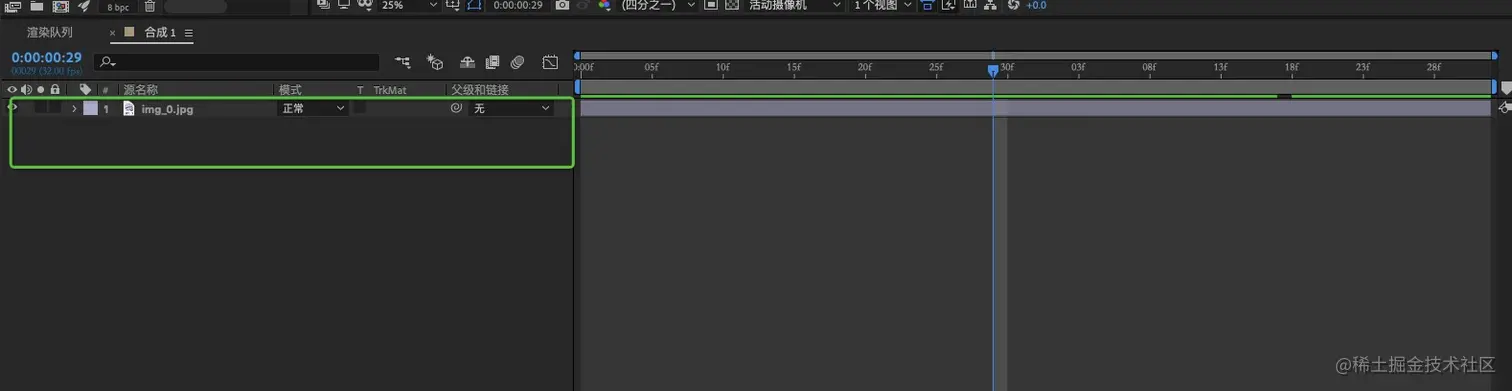Toggle pixel aspect ratio correction icon

click(927, 5)
